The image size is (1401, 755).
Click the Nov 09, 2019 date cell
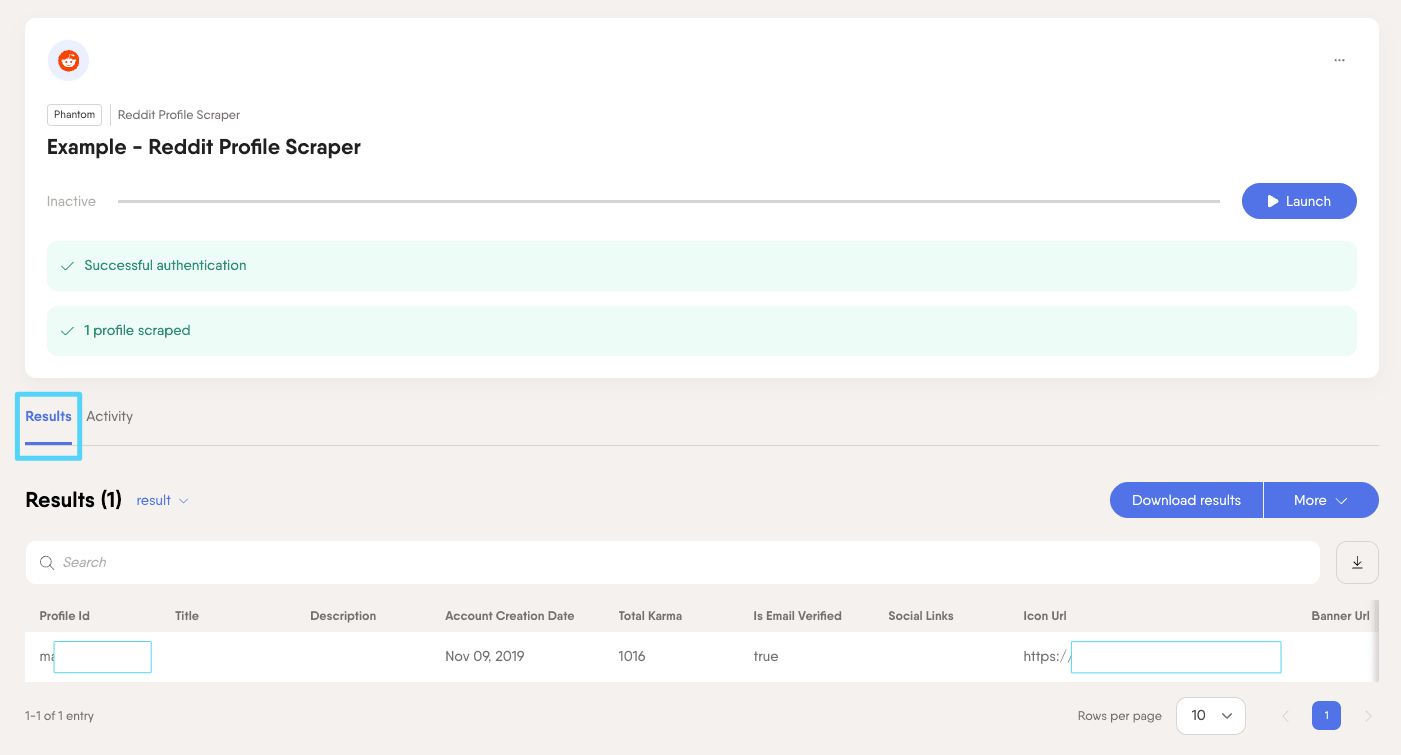pyautogui.click(x=485, y=656)
